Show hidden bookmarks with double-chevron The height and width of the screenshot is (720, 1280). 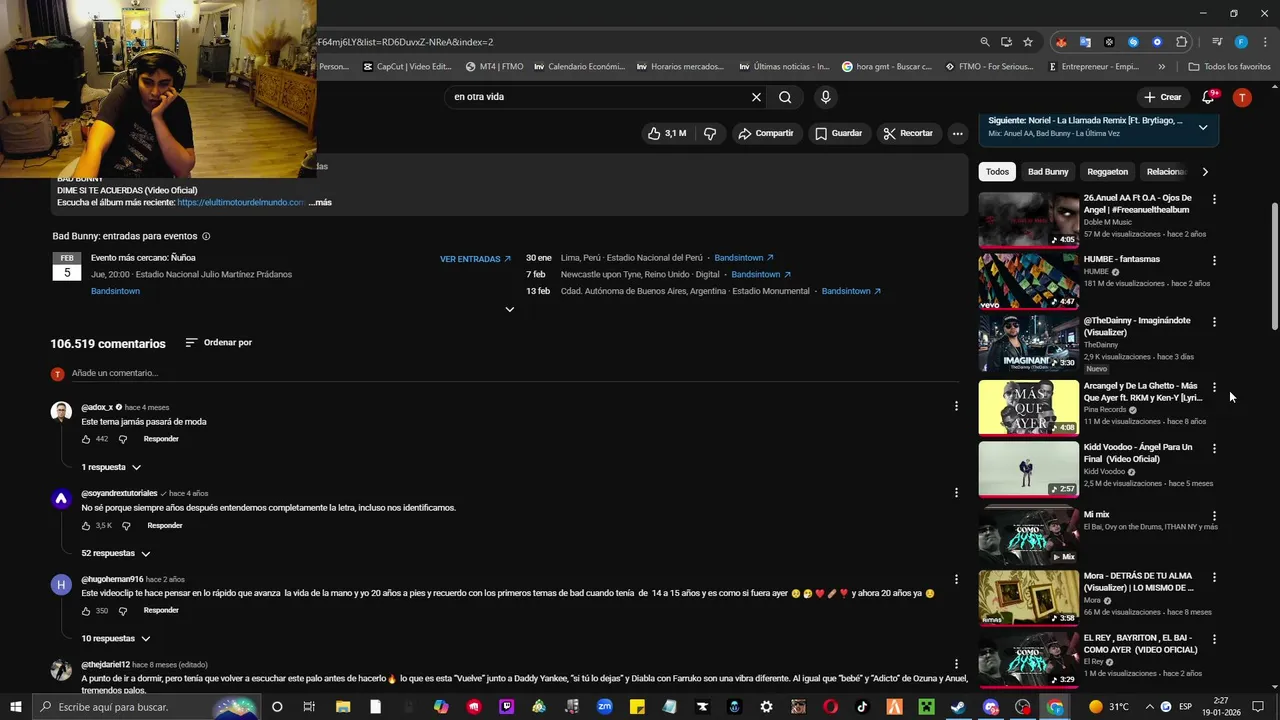point(1162,67)
